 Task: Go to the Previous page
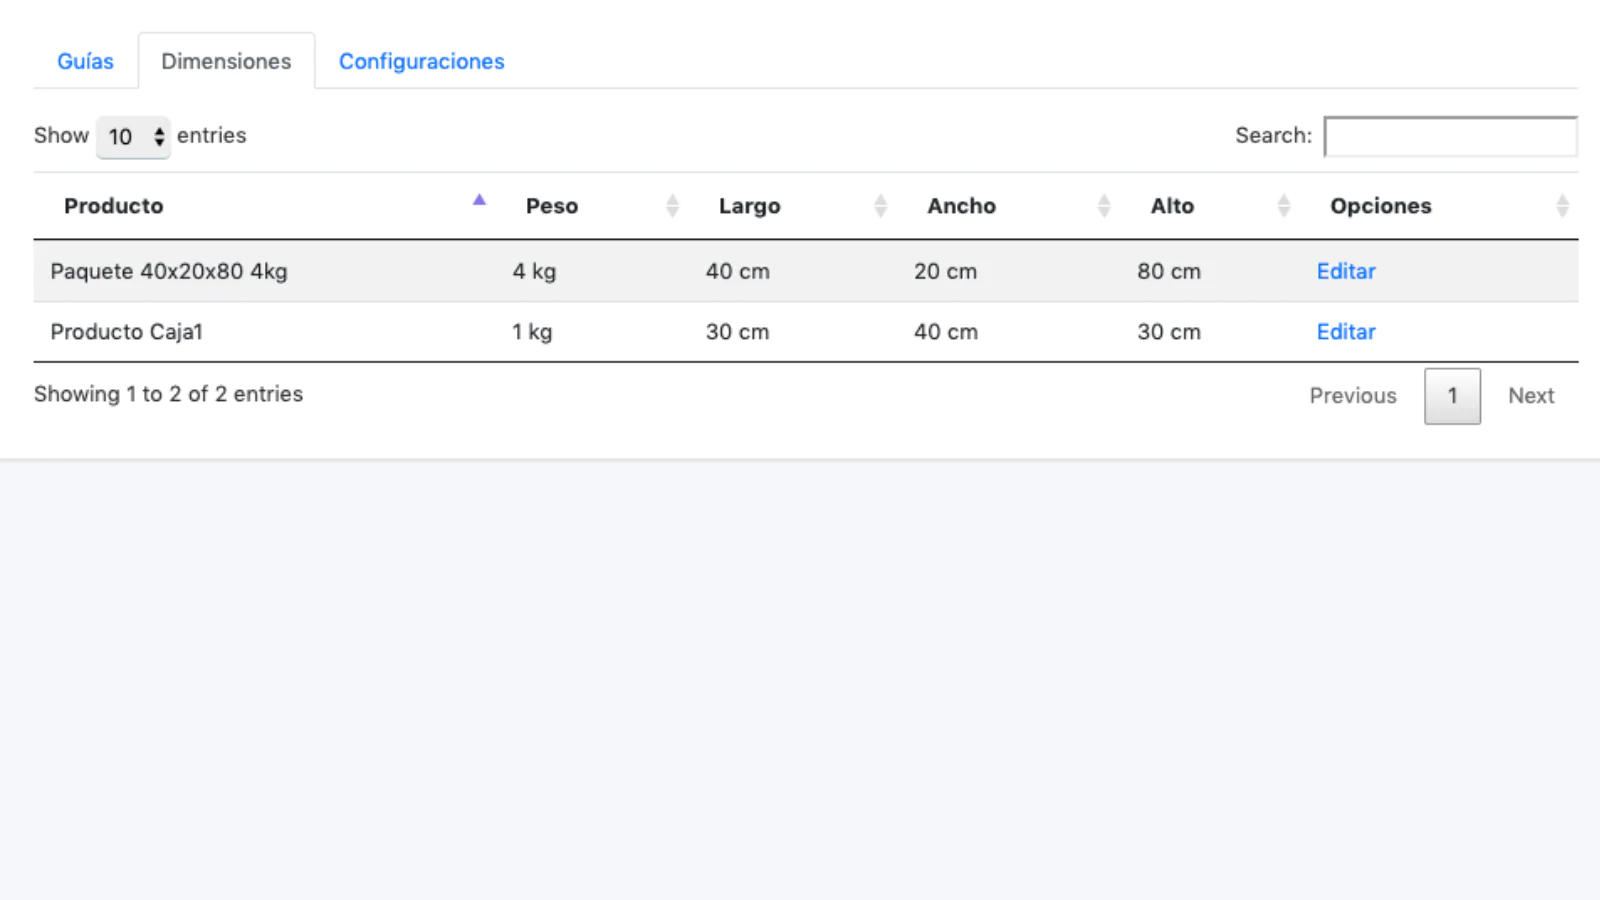coord(1352,396)
